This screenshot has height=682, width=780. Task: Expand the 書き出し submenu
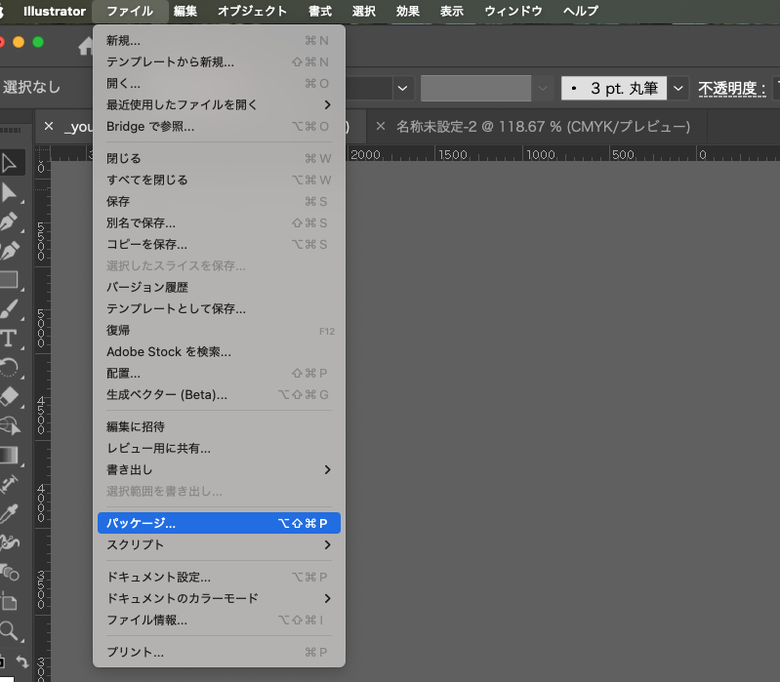[x=219, y=470]
